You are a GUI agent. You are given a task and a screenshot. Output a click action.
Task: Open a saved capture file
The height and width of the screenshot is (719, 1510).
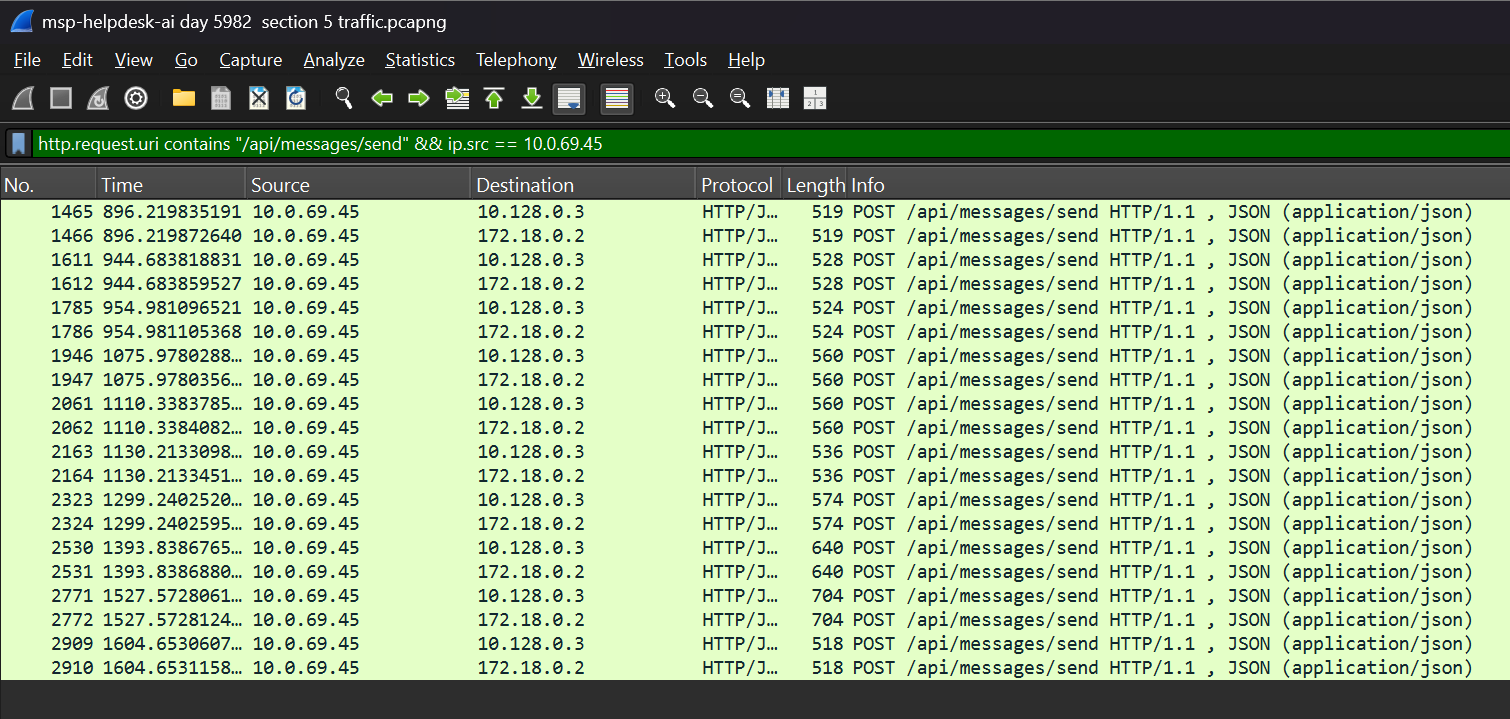tap(183, 98)
